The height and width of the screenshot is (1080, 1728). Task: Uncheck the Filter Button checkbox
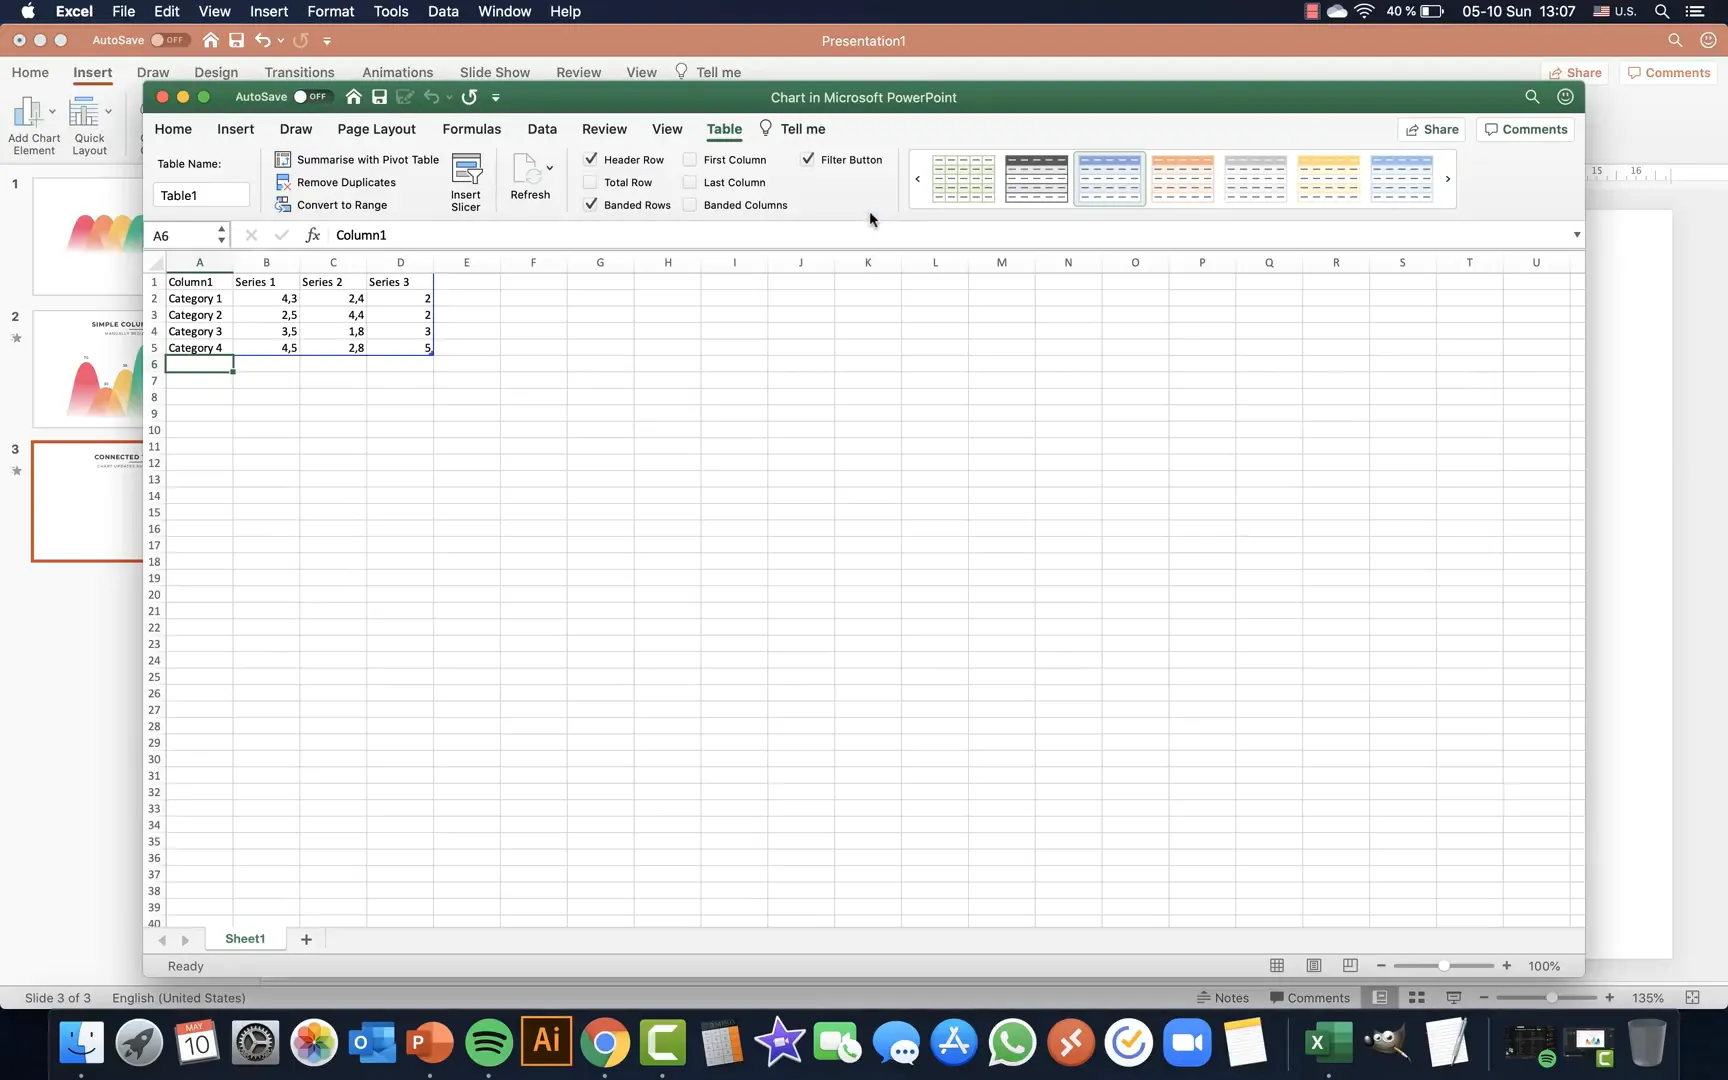[808, 159]
